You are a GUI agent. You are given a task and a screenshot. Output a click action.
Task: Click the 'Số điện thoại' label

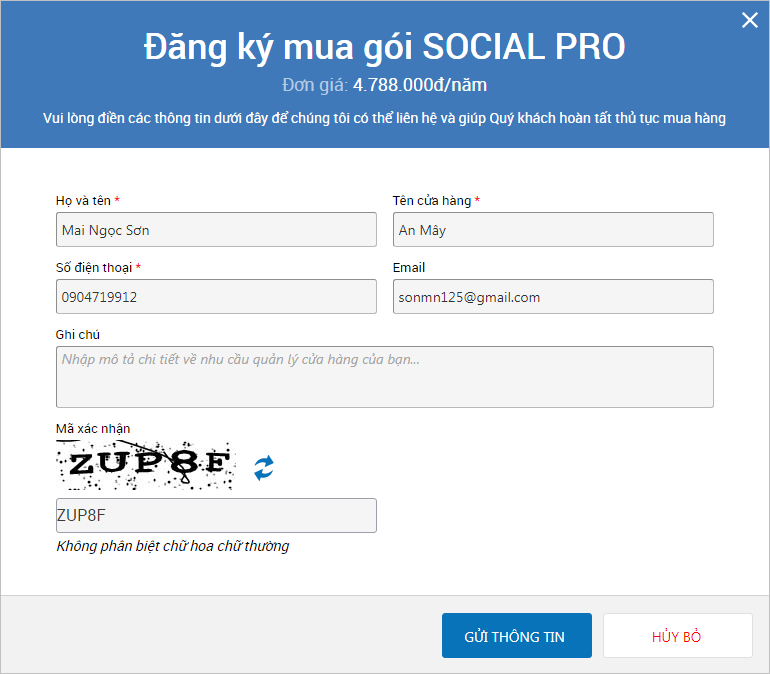pyautogui.click(x=94, y=268)
